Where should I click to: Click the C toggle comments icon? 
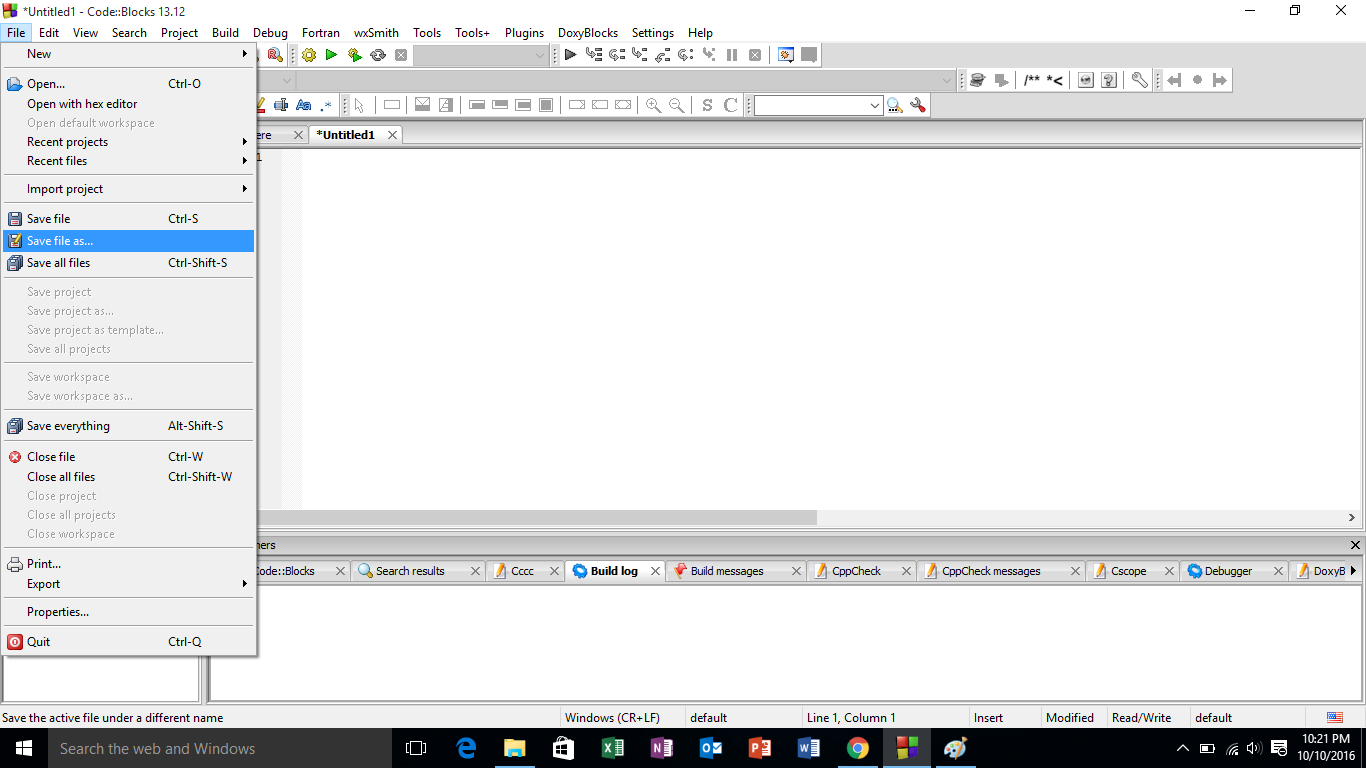(730, 105)
